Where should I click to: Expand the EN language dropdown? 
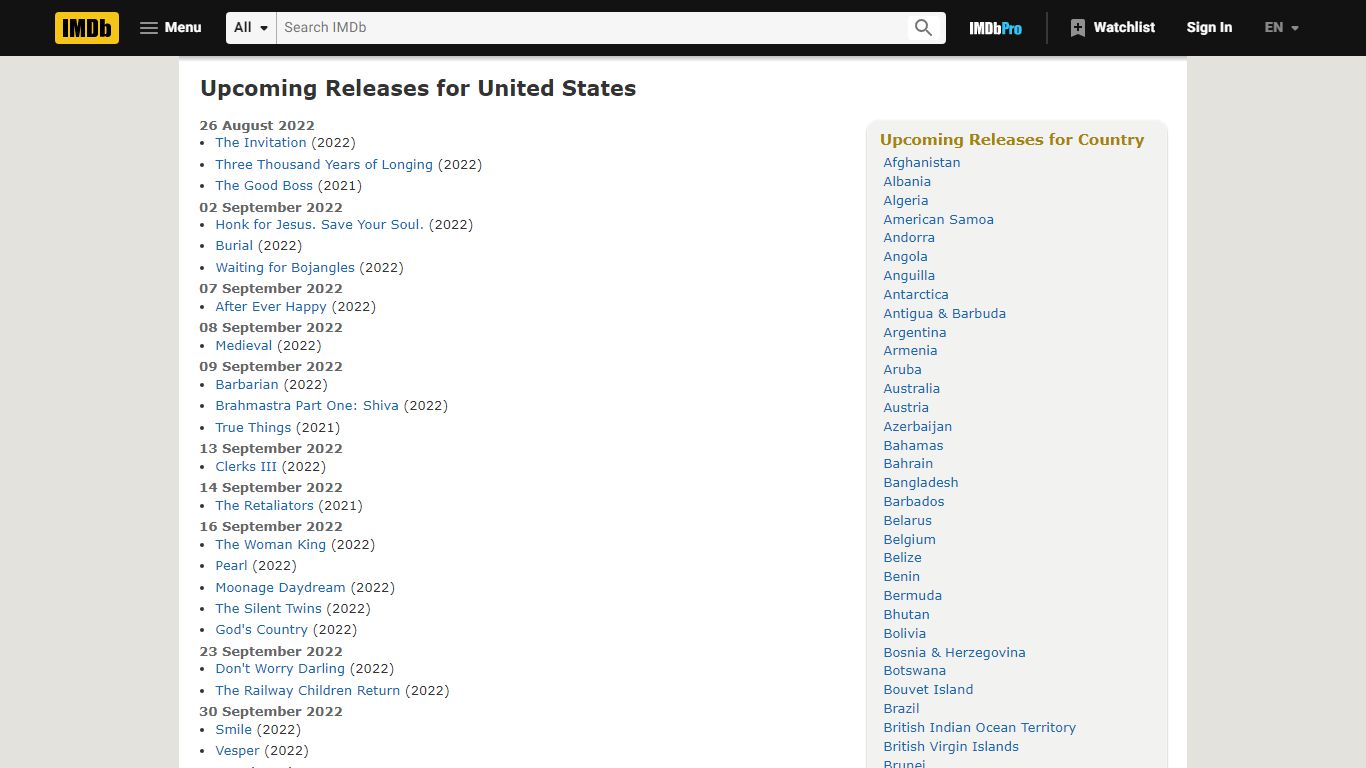click(1281, 28)
